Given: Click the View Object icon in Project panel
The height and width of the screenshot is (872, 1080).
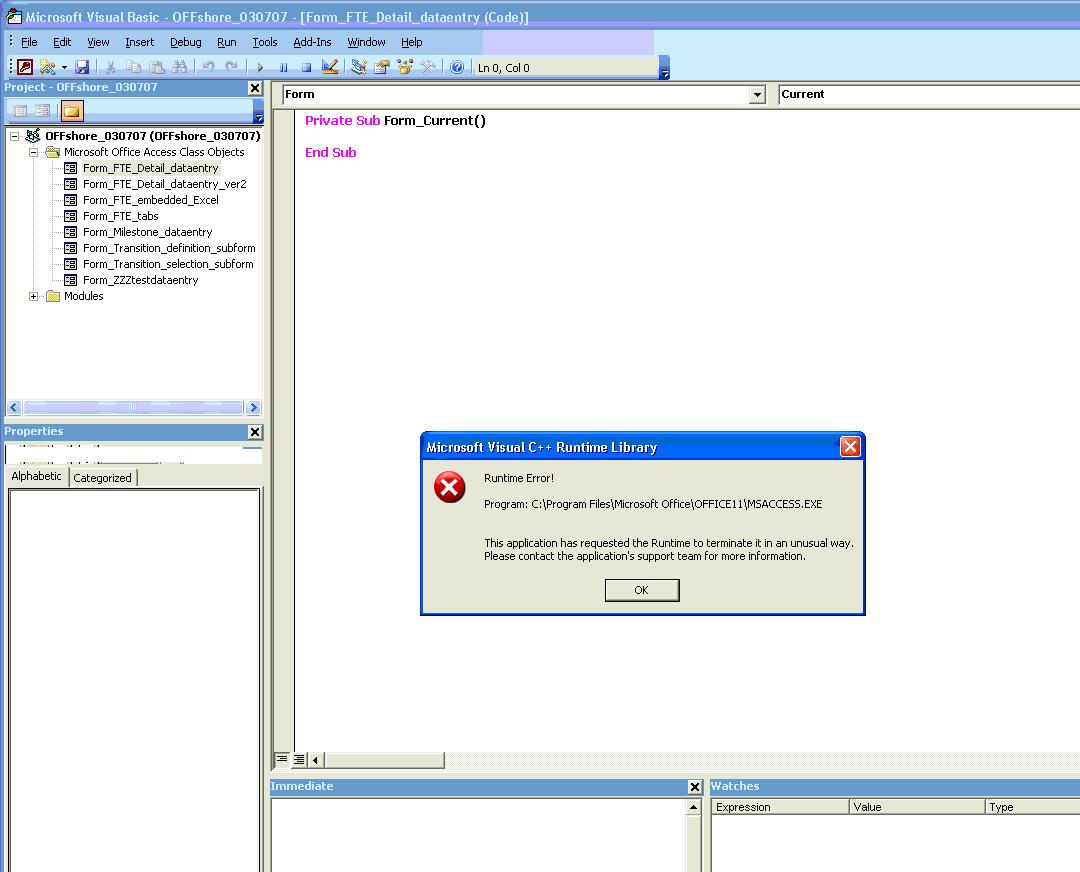Looking at the screenshot, I should pyautogui.click(x=43, y=110).
